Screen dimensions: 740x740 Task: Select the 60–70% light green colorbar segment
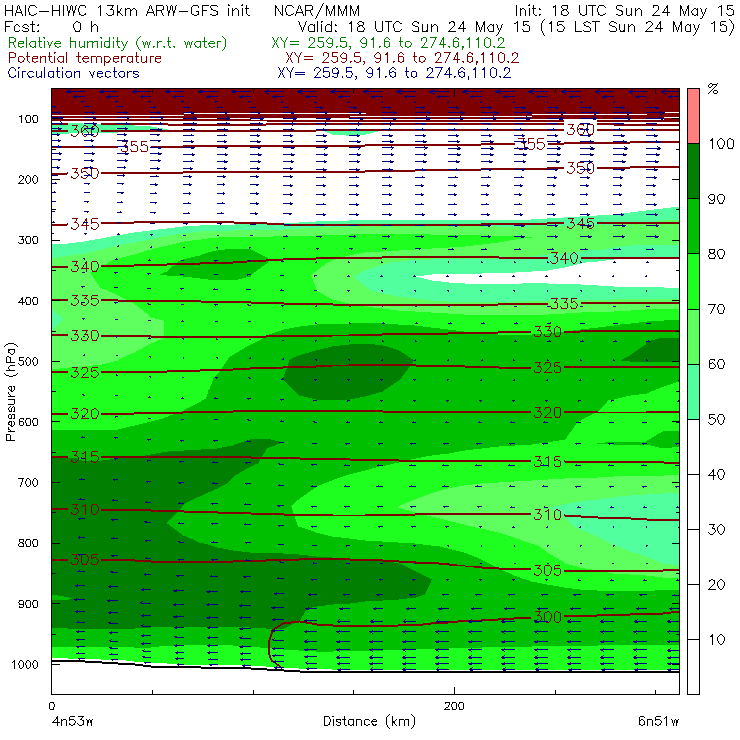tap(693, 336)
